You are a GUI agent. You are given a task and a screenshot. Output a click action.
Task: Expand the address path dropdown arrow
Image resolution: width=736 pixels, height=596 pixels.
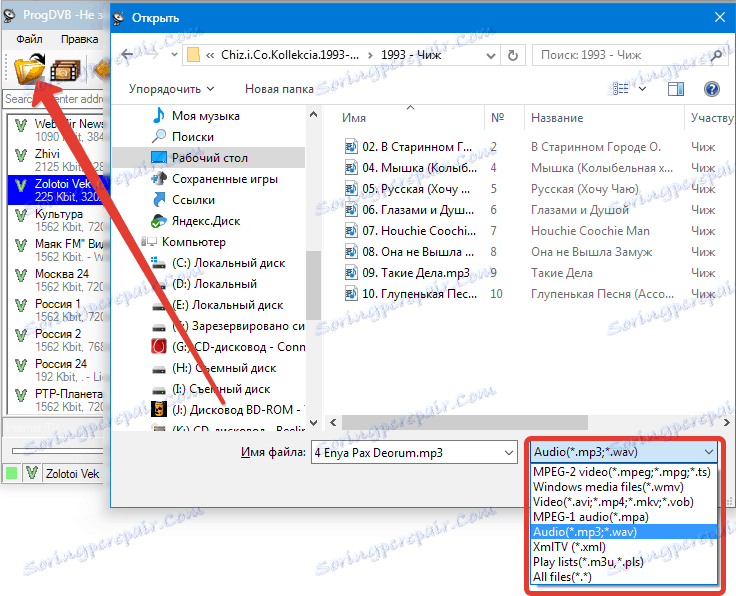(491, 56)
